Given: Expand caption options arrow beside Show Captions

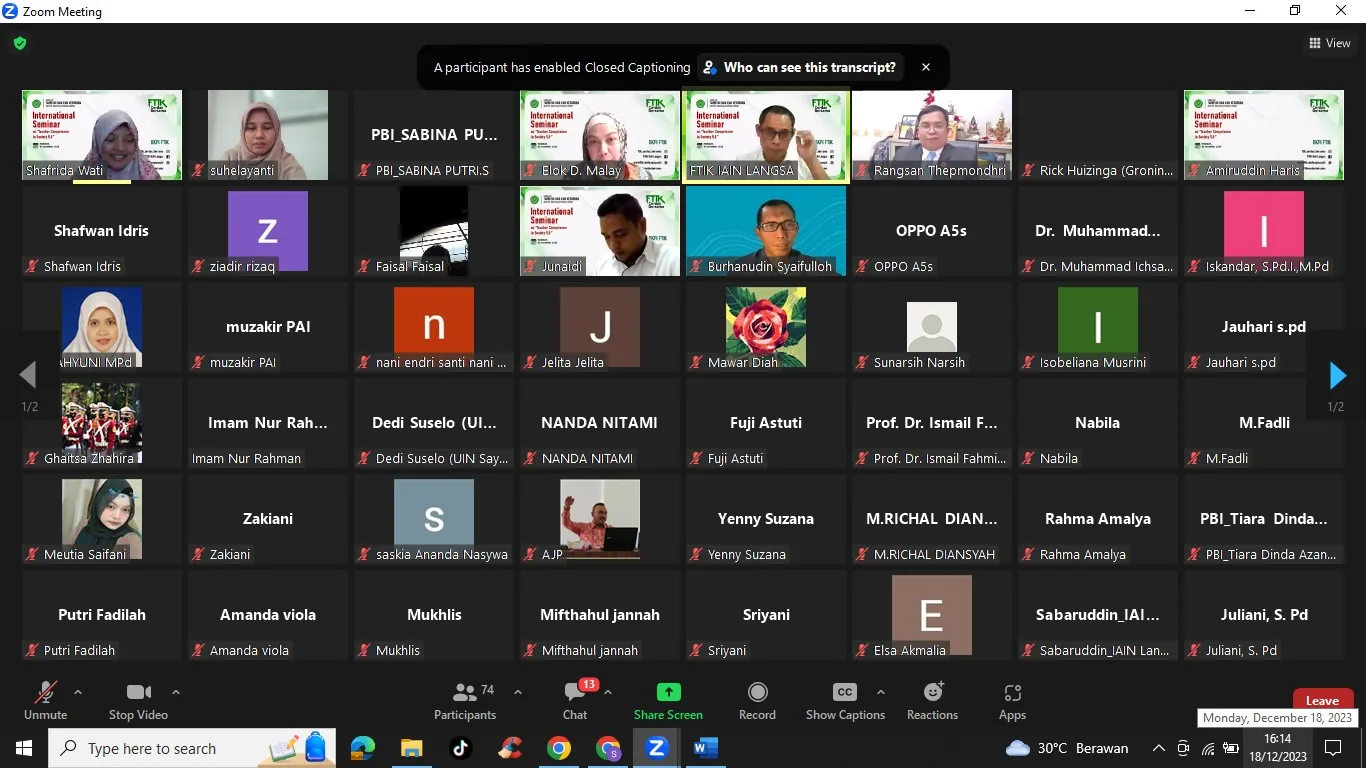Looking at the screenshot, I should point(880,692).
